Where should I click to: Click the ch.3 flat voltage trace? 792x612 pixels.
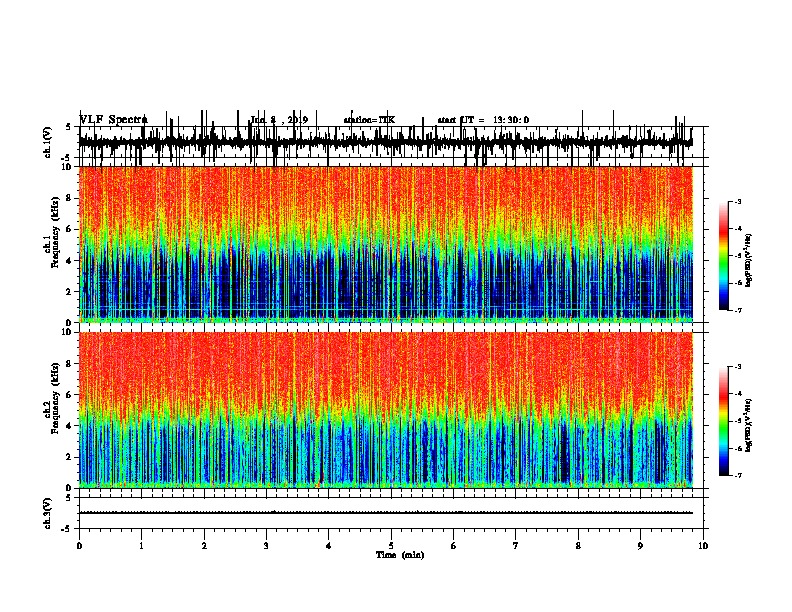click(386, 513)
